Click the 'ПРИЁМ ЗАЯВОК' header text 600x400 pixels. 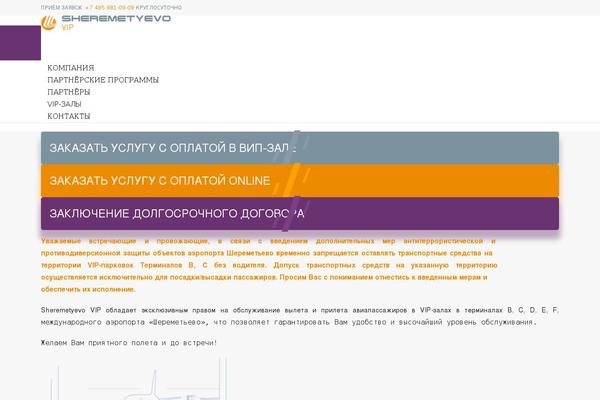click(61, 7)
